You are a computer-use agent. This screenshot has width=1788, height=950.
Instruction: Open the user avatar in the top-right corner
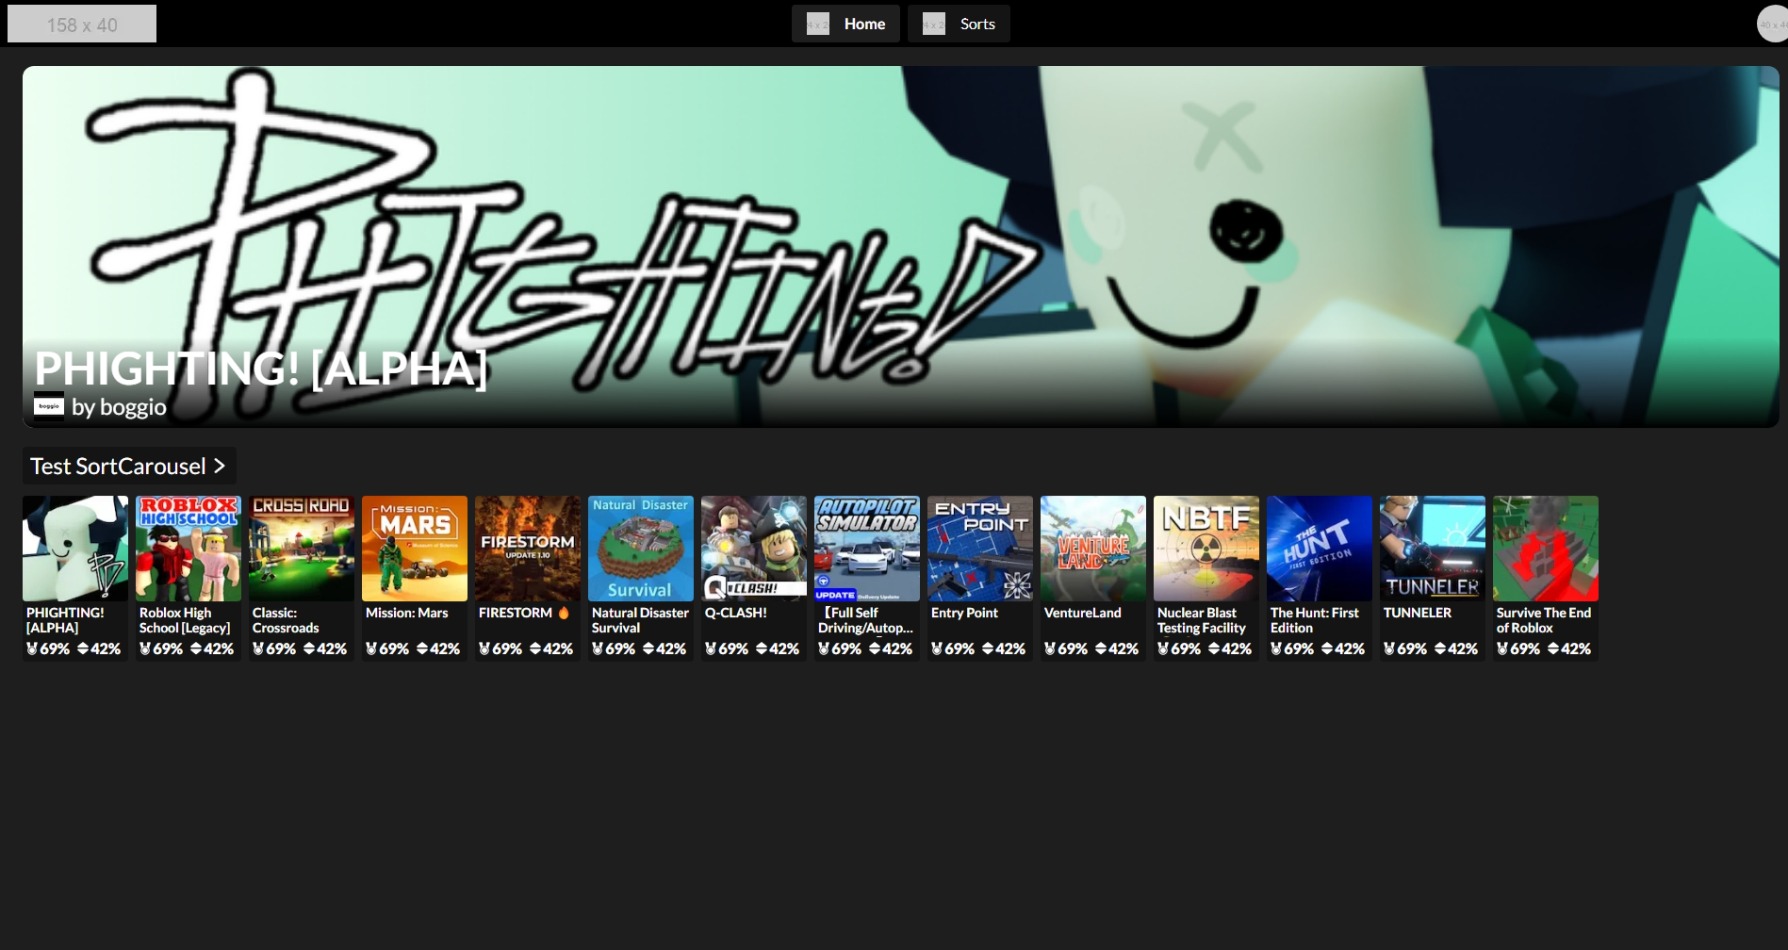1771,24
